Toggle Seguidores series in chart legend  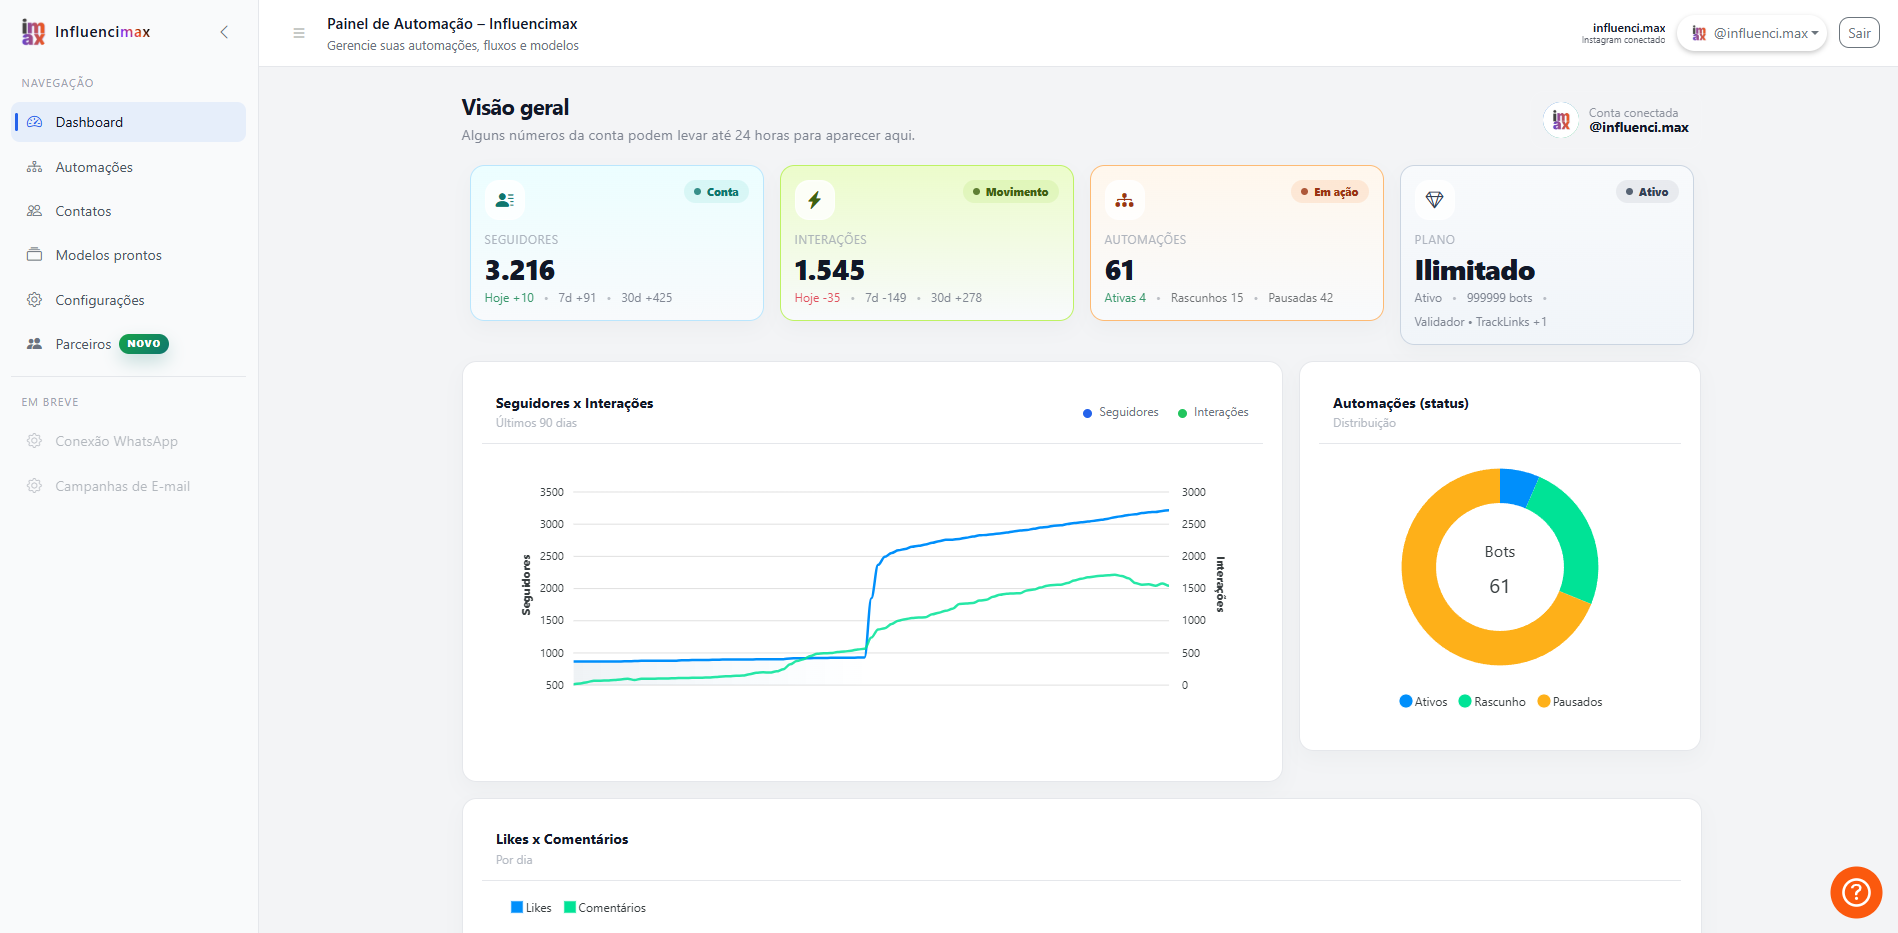coord(1121,412)
